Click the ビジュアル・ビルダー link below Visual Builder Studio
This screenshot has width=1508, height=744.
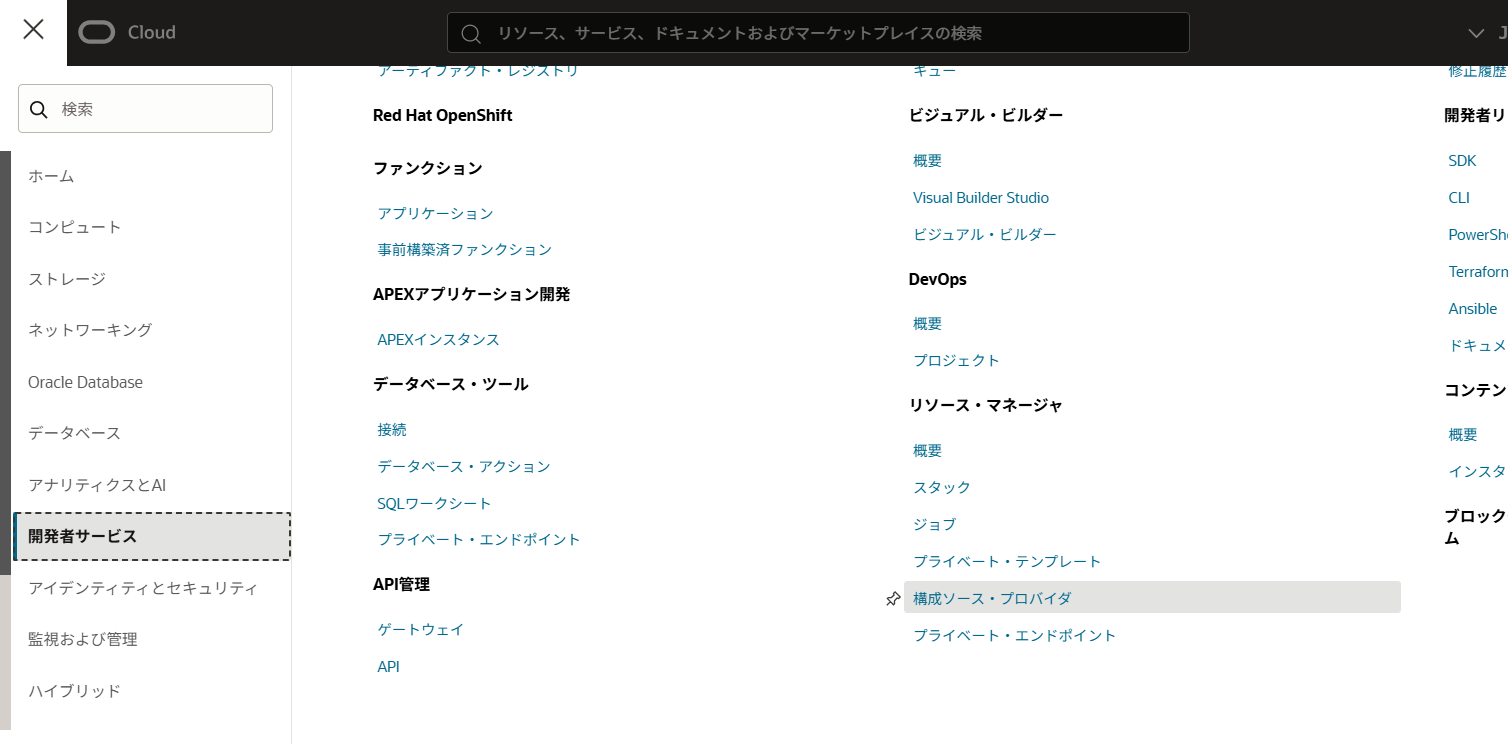tap(985, 235)
